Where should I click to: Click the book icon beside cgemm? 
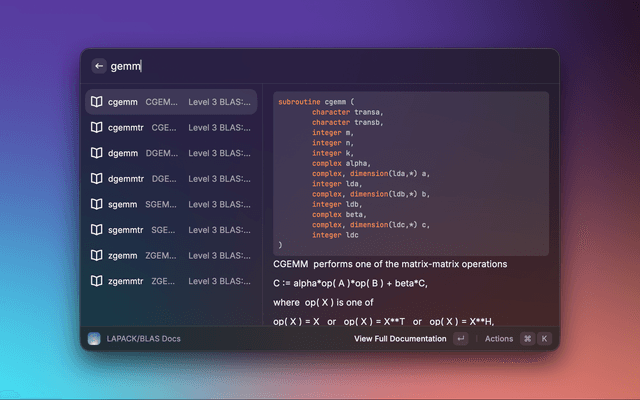pyautogui.click(x=96, y=102)
